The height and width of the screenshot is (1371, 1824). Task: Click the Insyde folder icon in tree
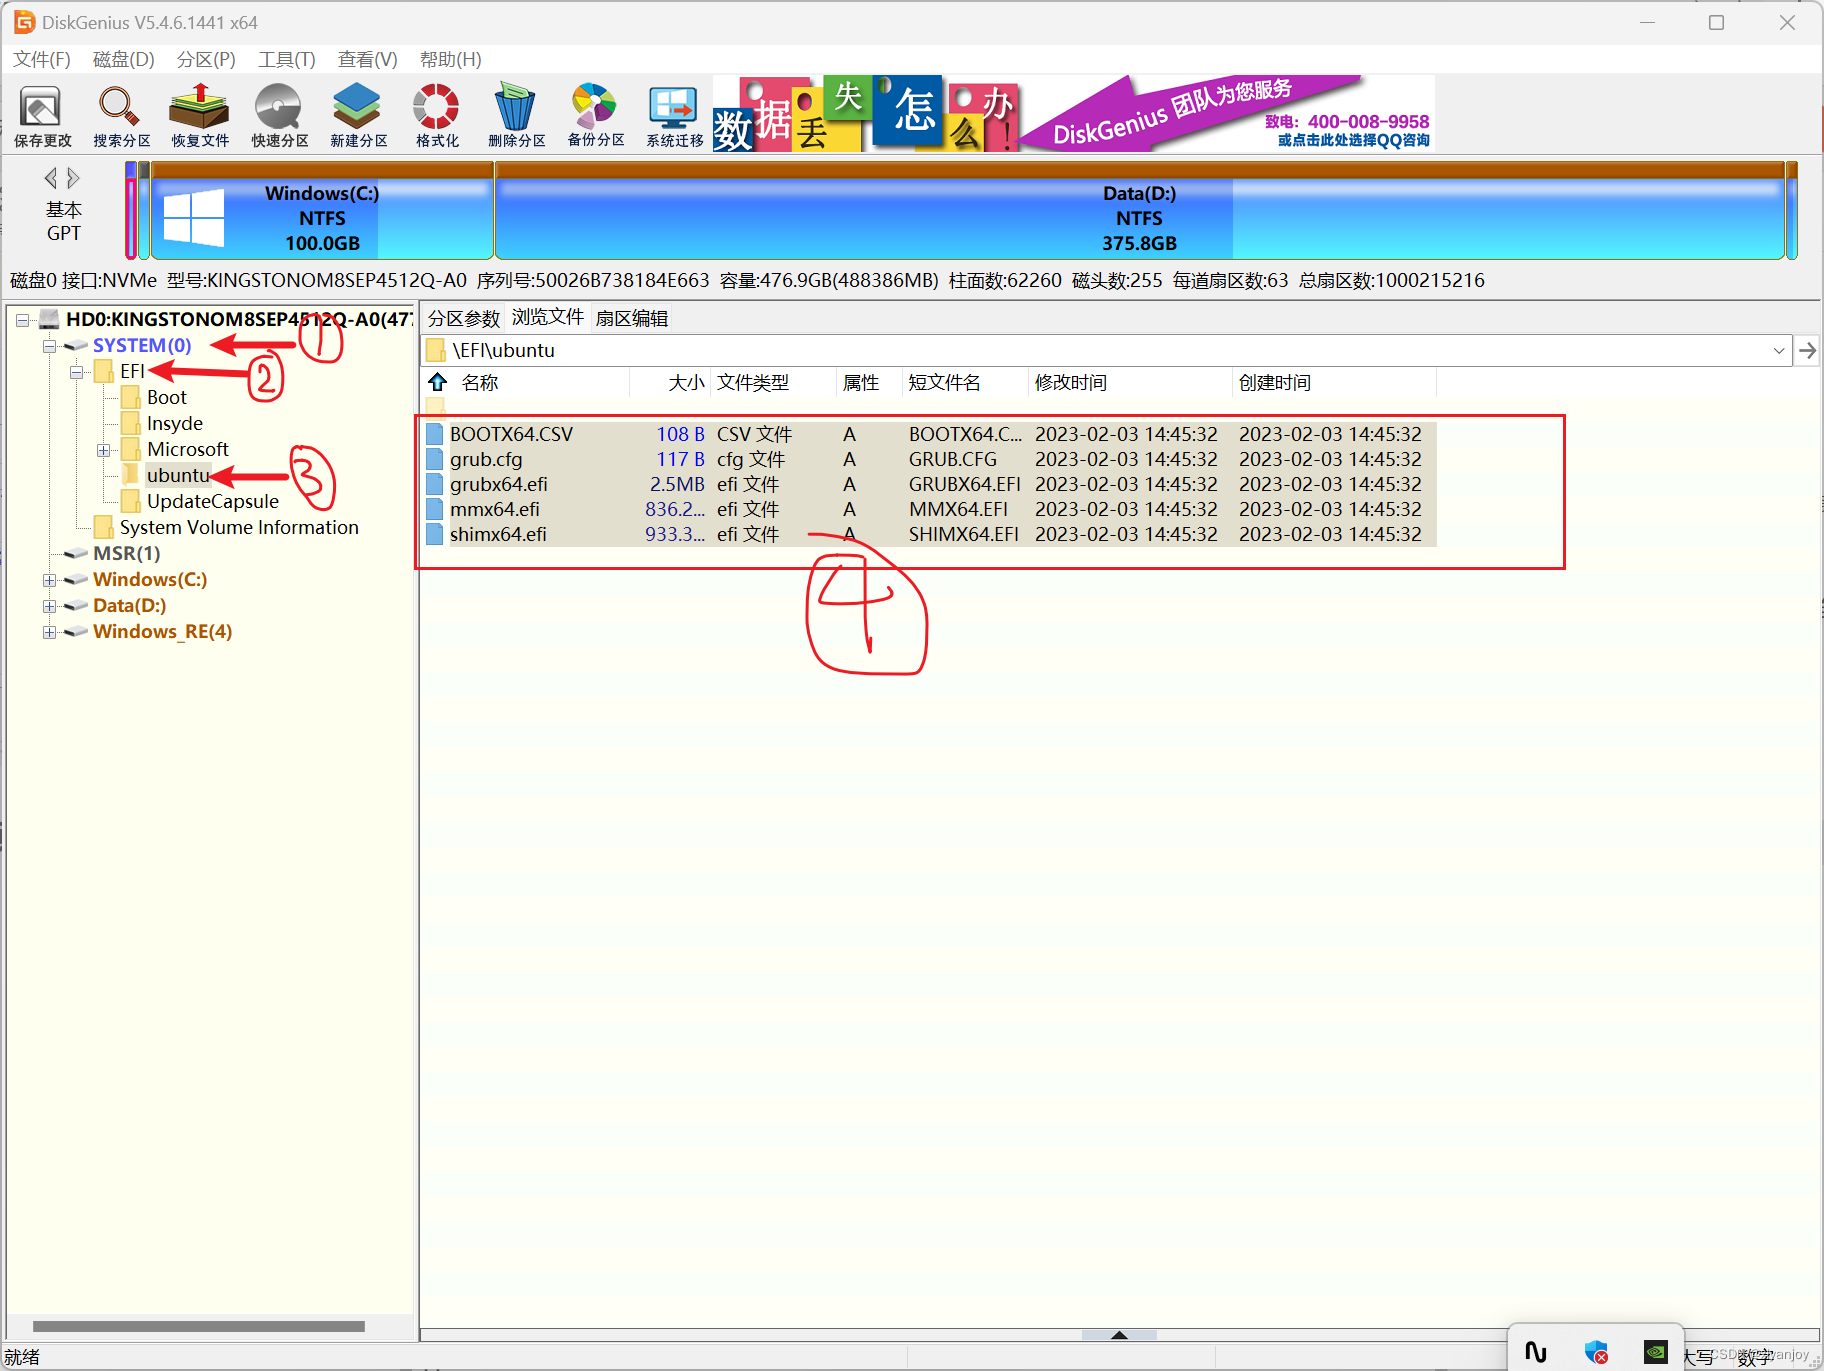(131, 423)
